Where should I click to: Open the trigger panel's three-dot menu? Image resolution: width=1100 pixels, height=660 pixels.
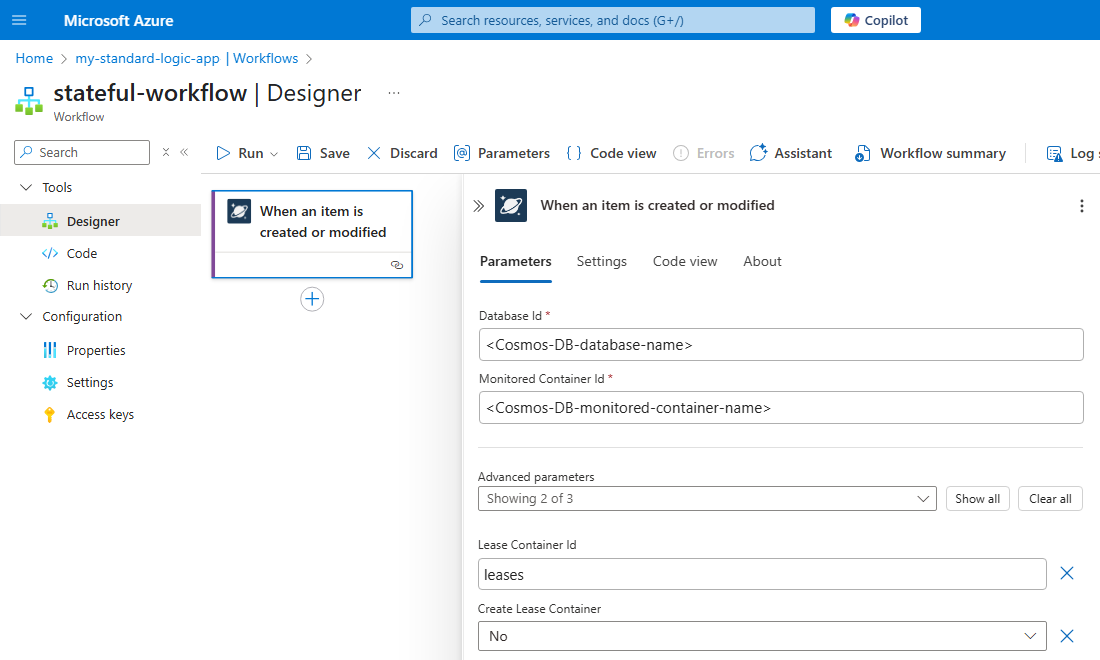pos(1081,206)
